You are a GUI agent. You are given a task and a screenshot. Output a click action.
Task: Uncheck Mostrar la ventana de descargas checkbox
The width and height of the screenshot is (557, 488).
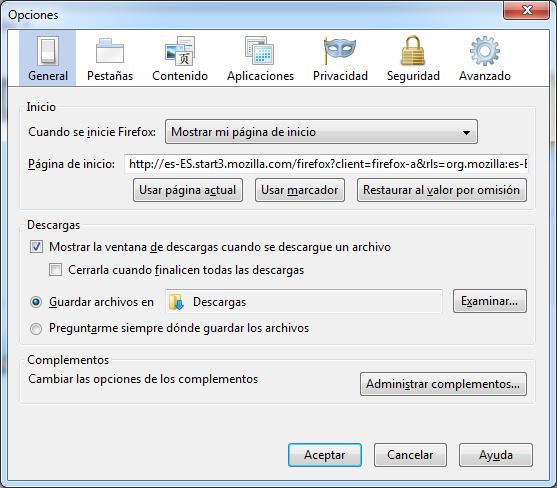tap(36, 246)
